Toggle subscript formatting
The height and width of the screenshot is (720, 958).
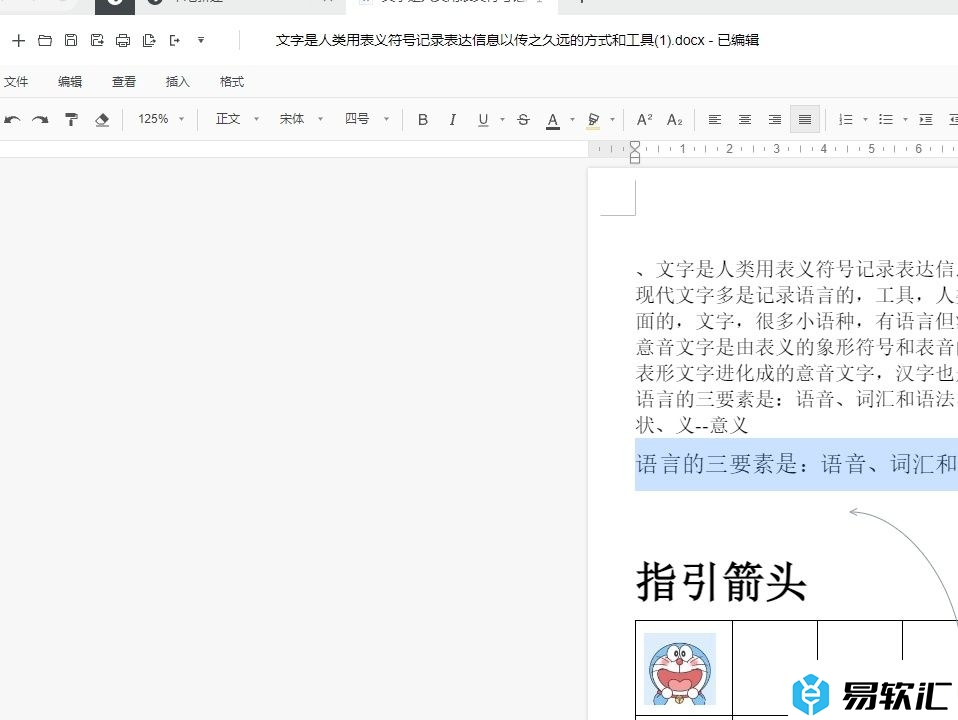coord(675,120)
